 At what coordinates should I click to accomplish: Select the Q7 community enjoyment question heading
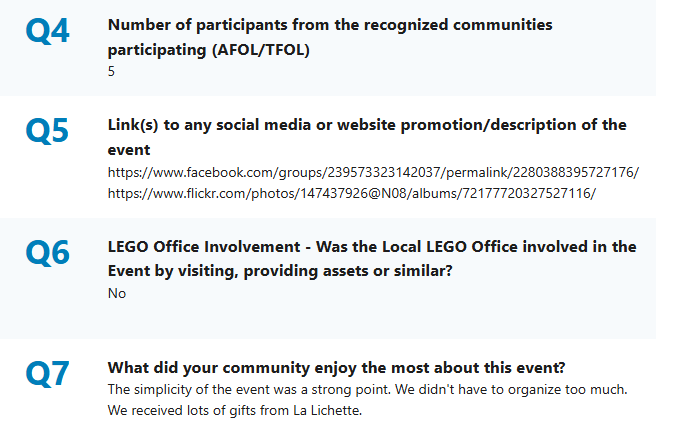[x=336, y=367]
